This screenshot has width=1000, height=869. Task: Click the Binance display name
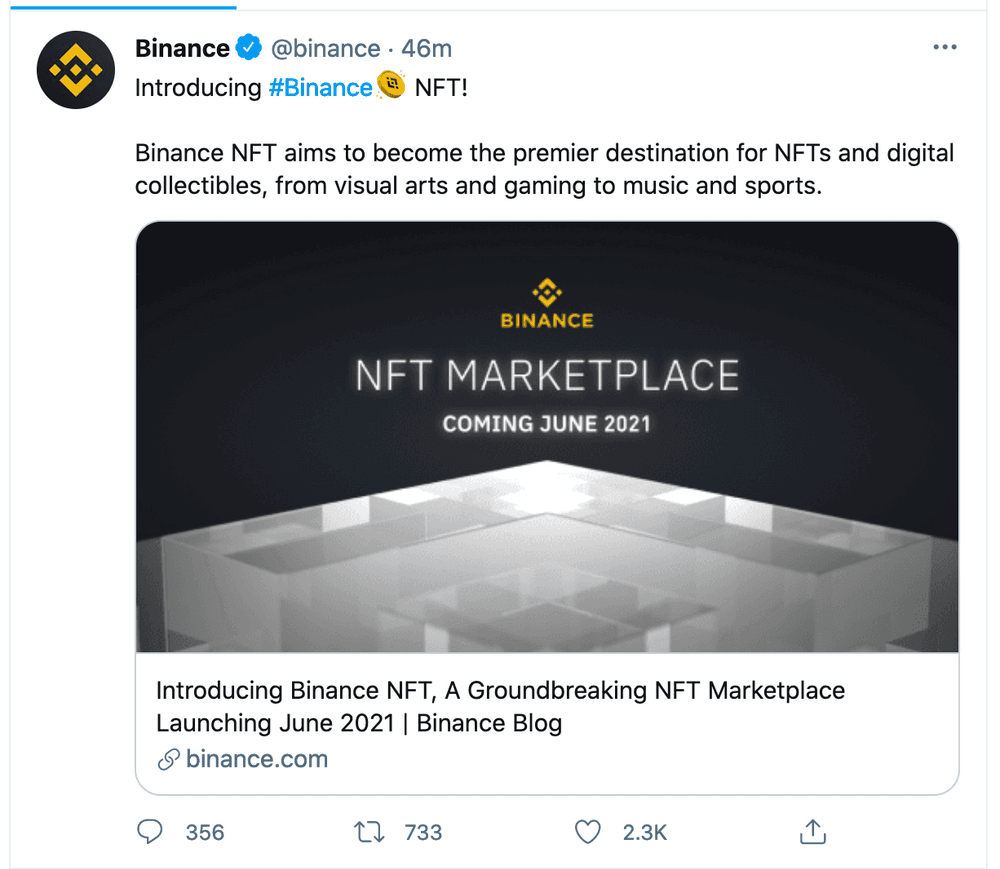pos(182,48)
